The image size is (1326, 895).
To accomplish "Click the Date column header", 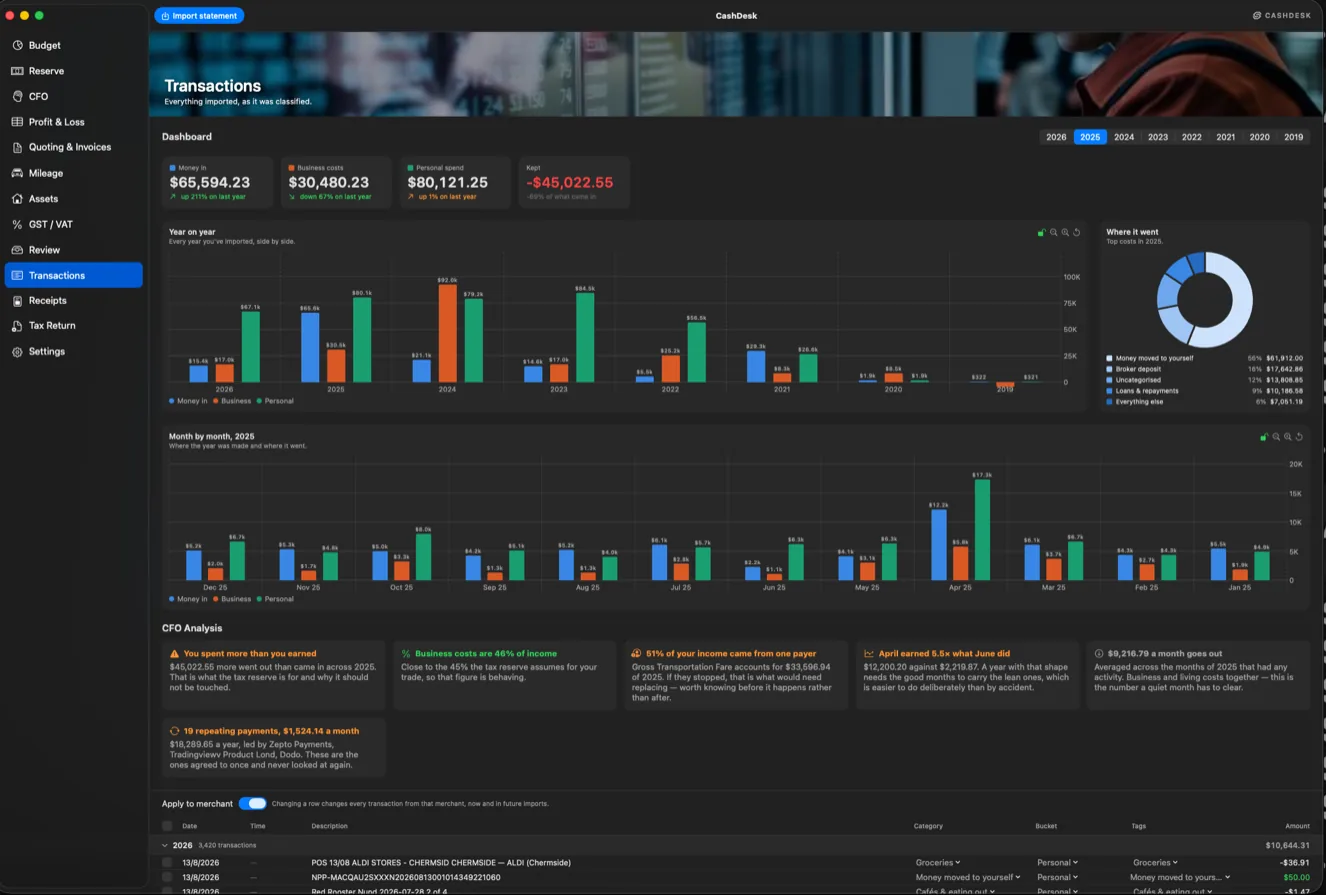I will tap(190, 826).
